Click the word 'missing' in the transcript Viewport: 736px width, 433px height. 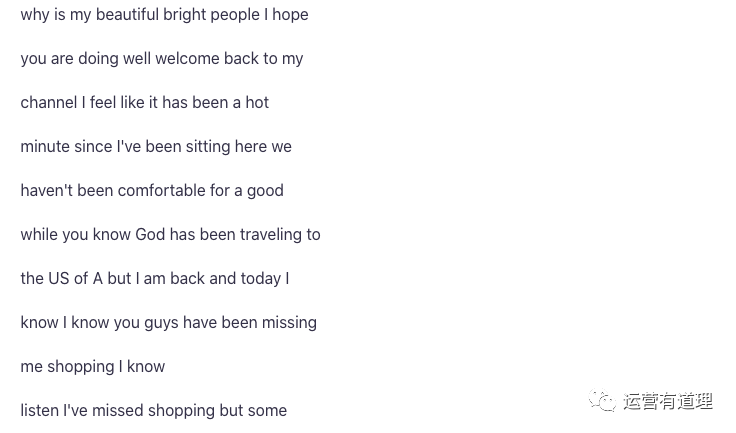288,323
